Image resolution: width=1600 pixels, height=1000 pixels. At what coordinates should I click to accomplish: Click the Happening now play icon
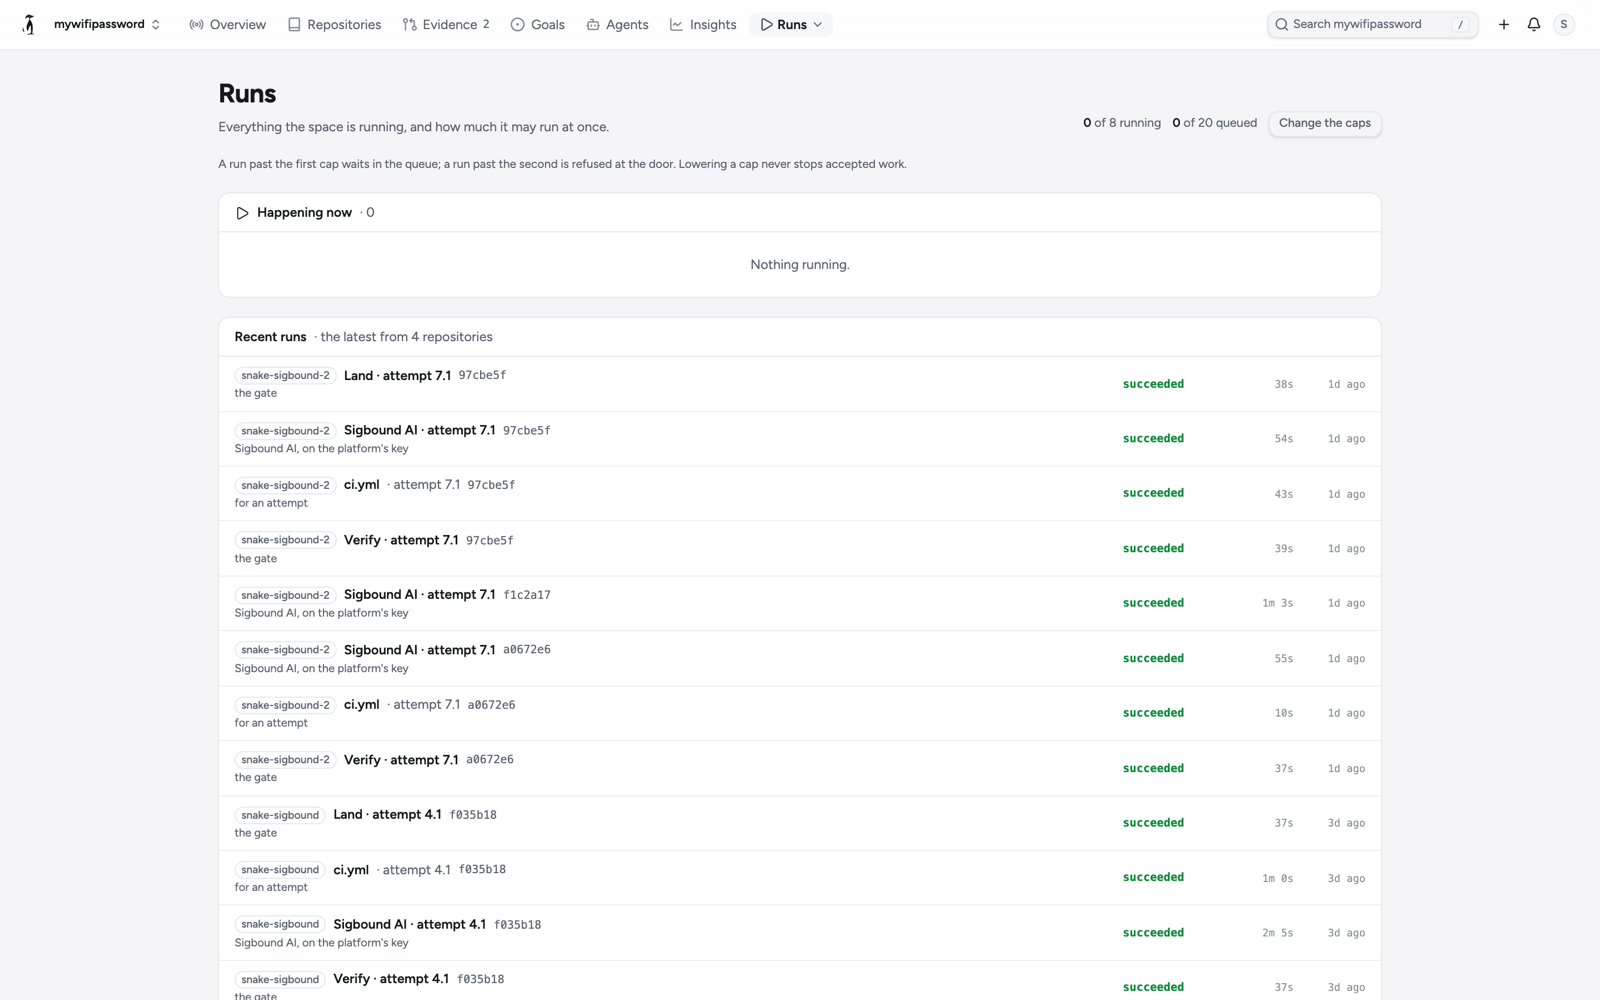click(242, 213)
